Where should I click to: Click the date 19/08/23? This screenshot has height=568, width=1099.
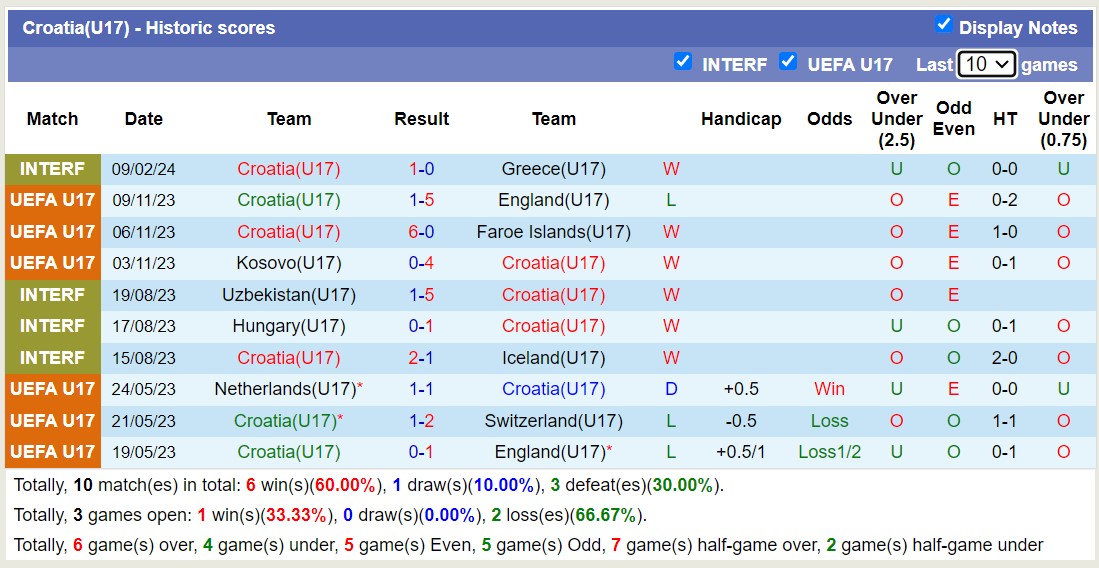tap(144, 295)
